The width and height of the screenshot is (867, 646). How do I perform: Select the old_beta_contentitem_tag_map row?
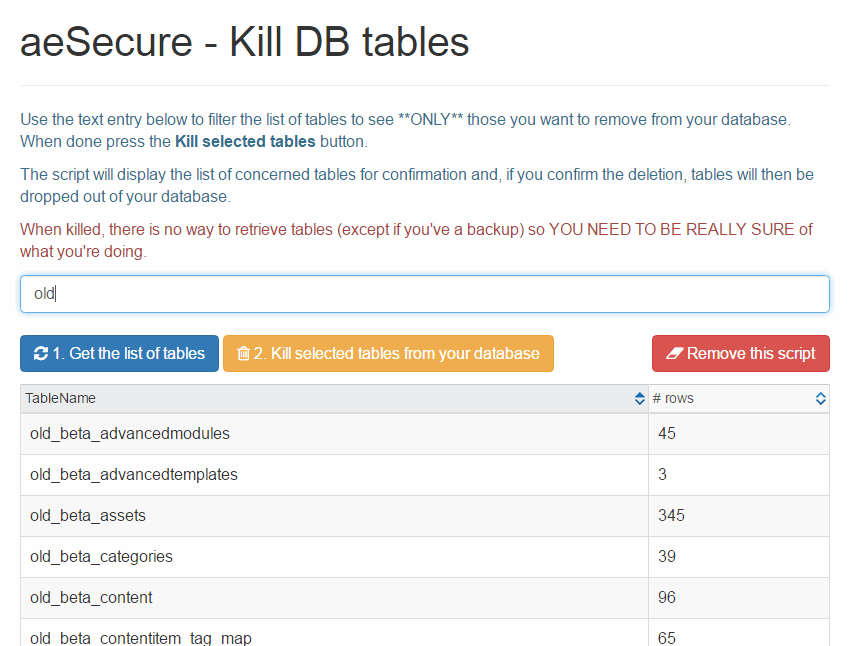425,633
